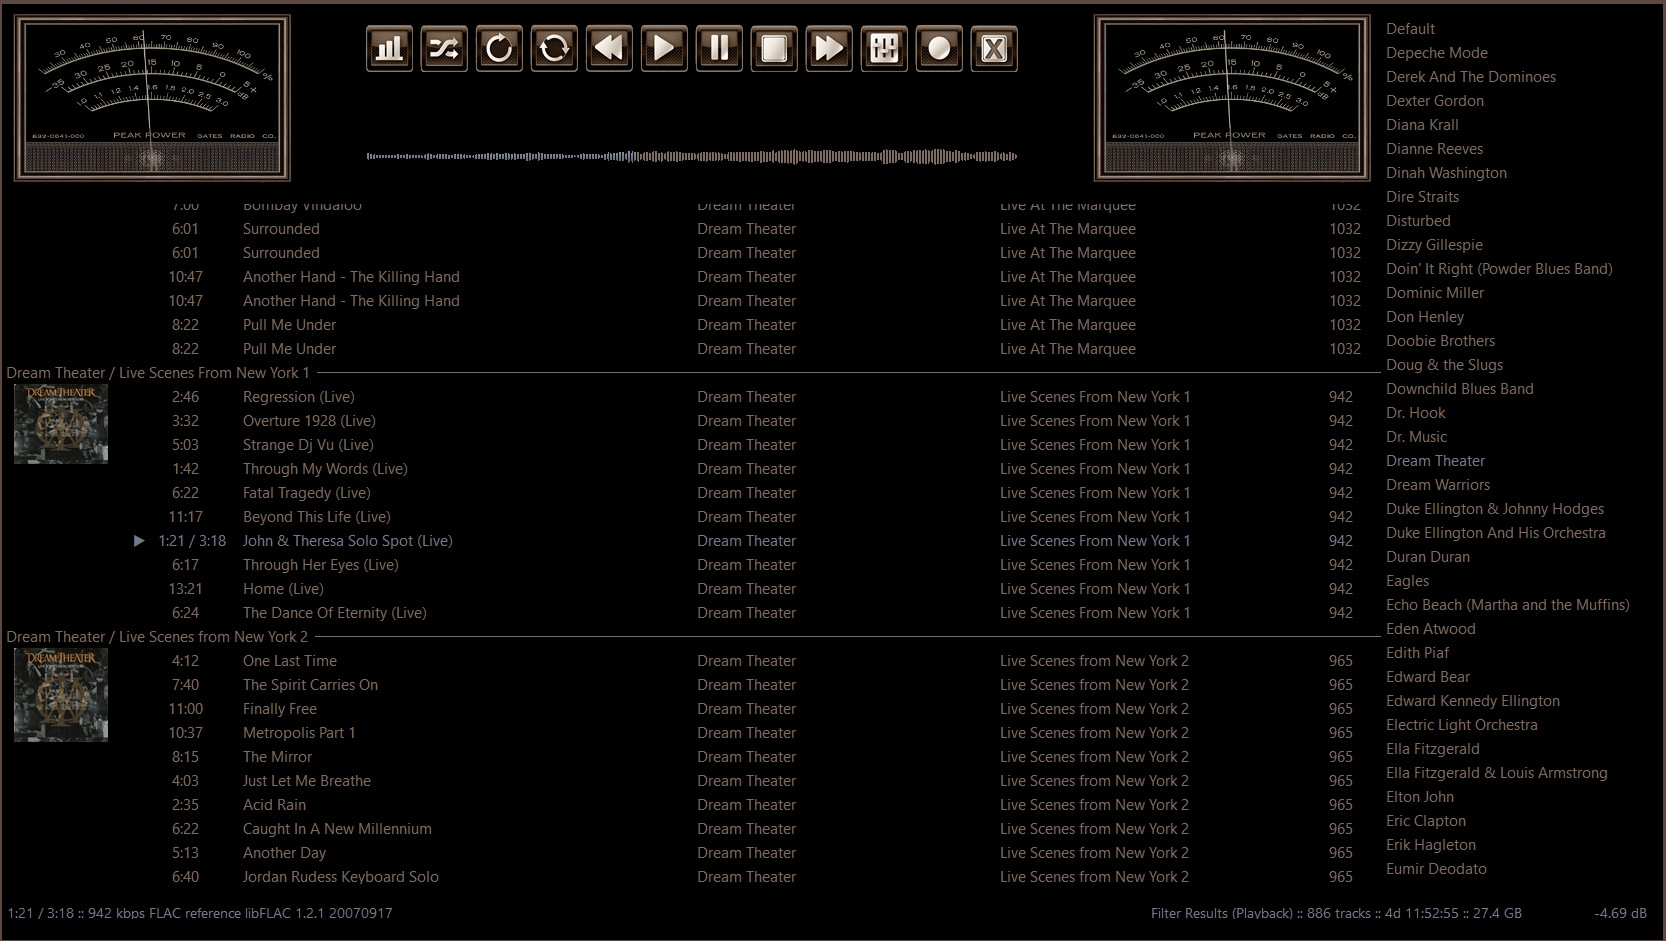Seek within the track on the waveform bar
Image resolution: width=1666 pixels, height=941 pixels.
(692, 156)
